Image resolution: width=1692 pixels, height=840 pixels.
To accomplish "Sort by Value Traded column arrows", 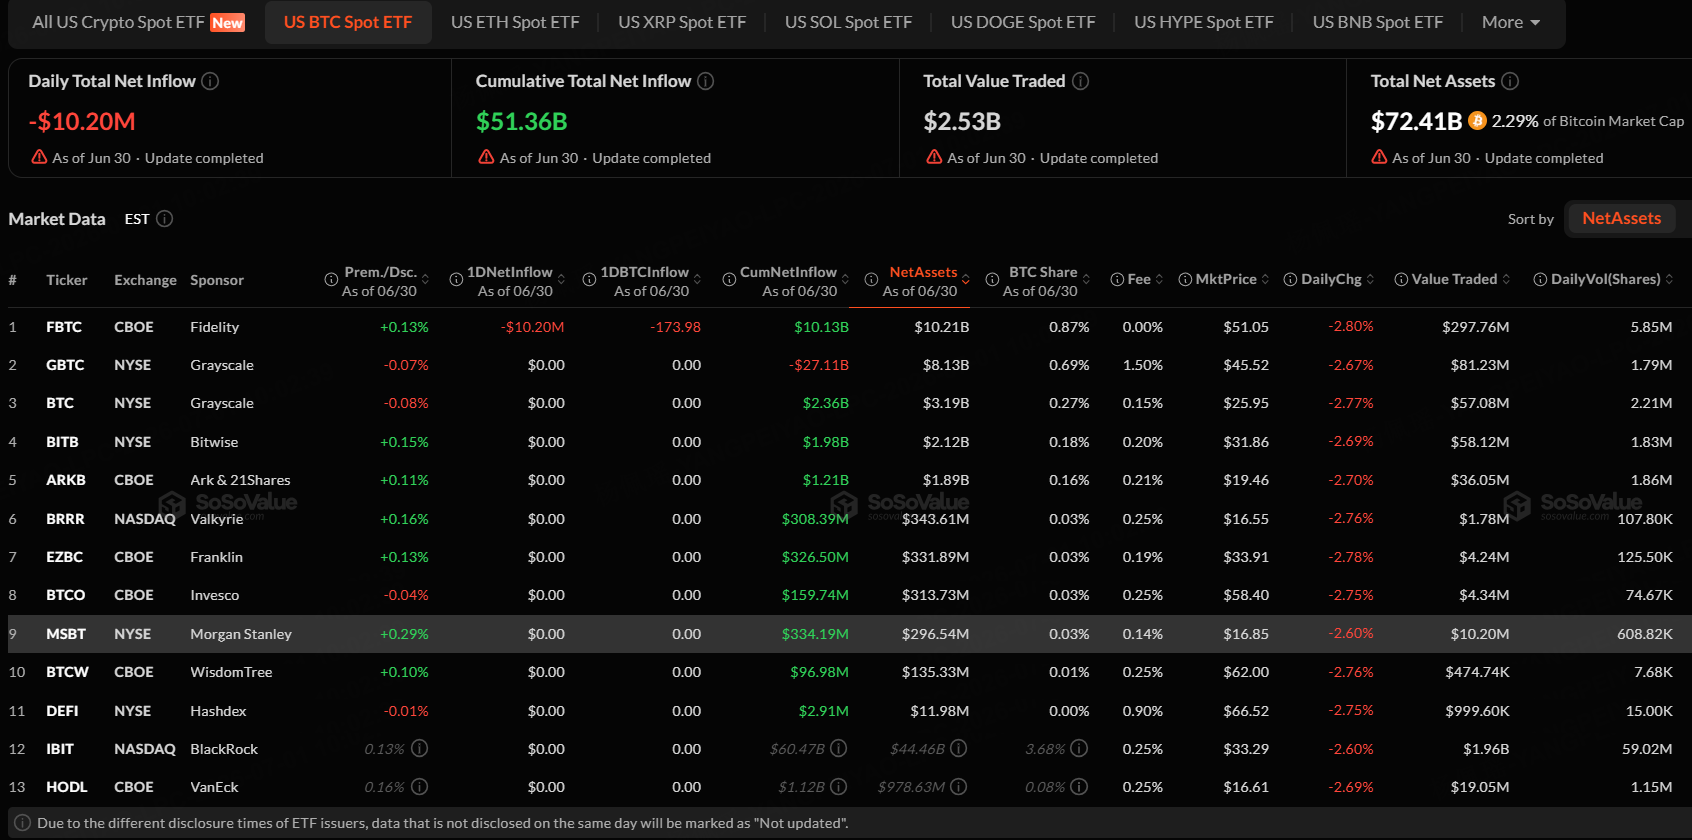I will 1506,279.
